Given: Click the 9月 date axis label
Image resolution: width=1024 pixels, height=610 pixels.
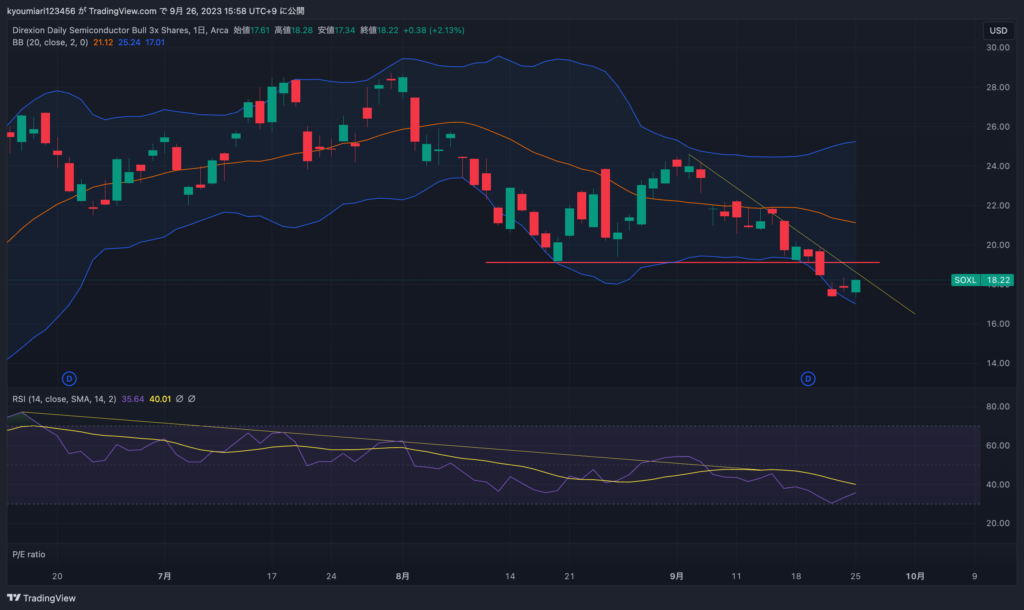Looking at the screenshot, I should (677, 576).
